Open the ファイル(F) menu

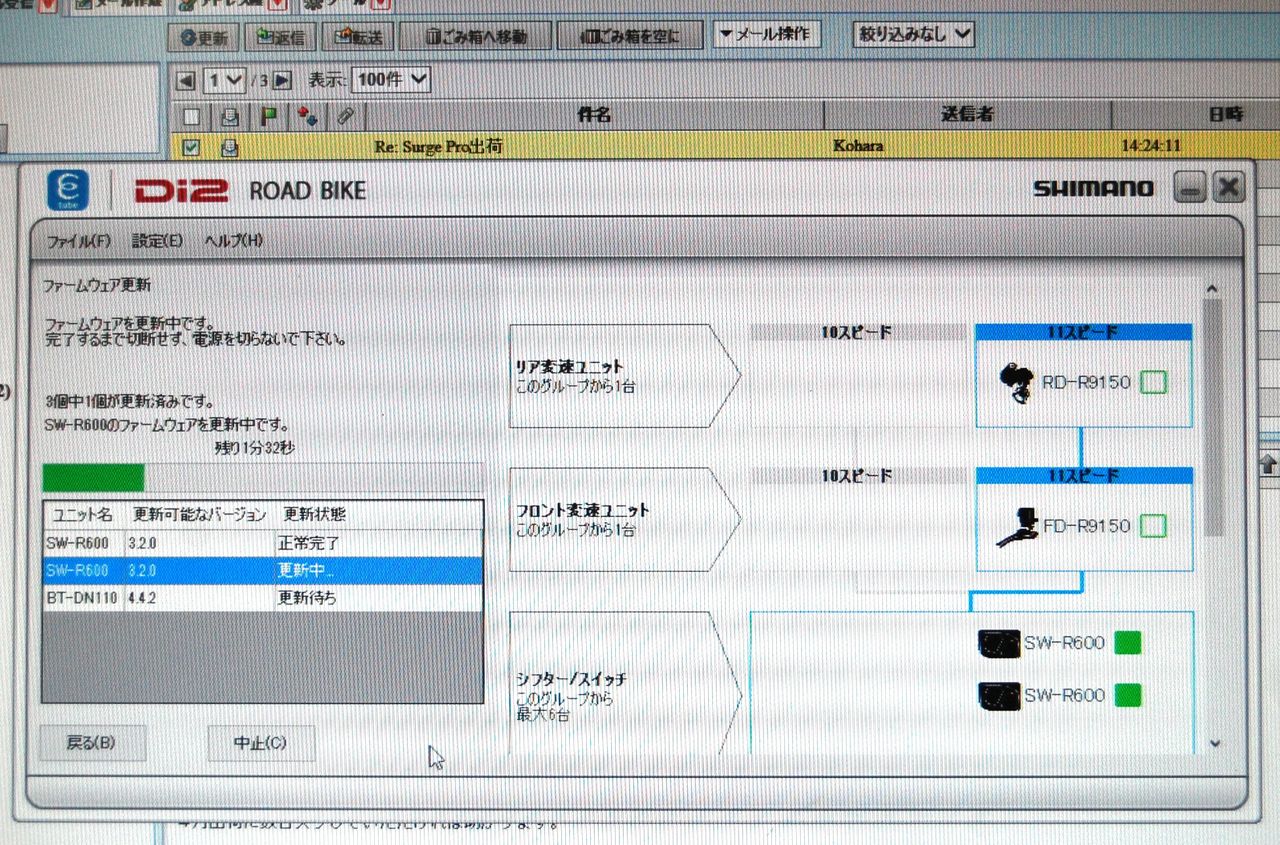[x=79, y=241]
